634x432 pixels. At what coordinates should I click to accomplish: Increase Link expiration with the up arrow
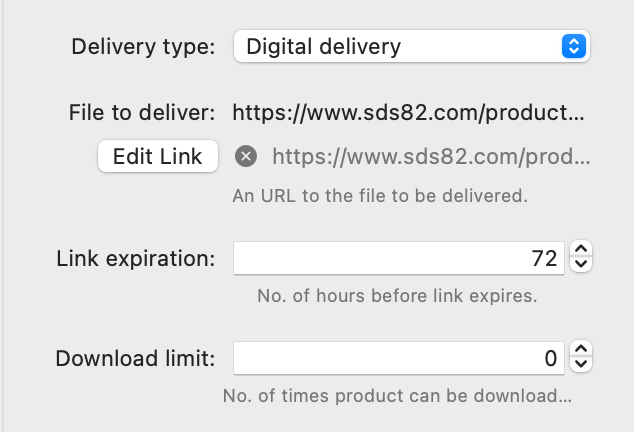[582, 250]
